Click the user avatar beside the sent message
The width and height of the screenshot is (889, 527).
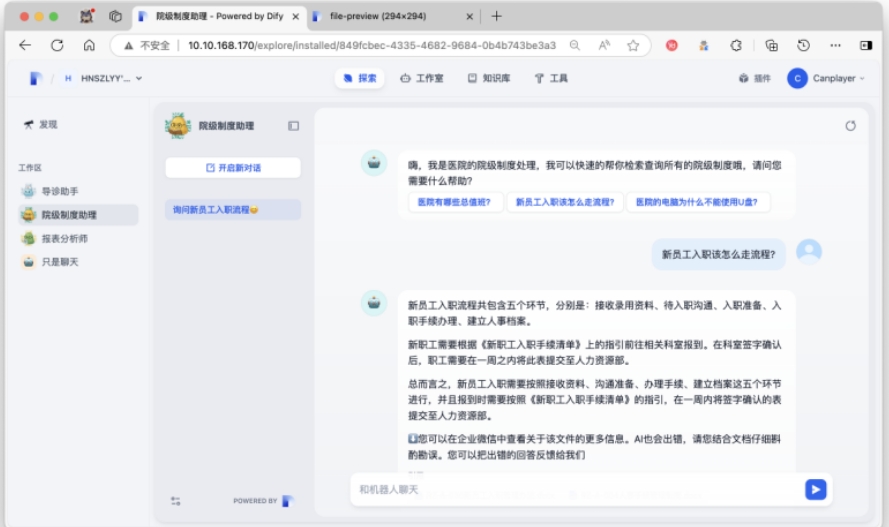click(x=809, y=252)
